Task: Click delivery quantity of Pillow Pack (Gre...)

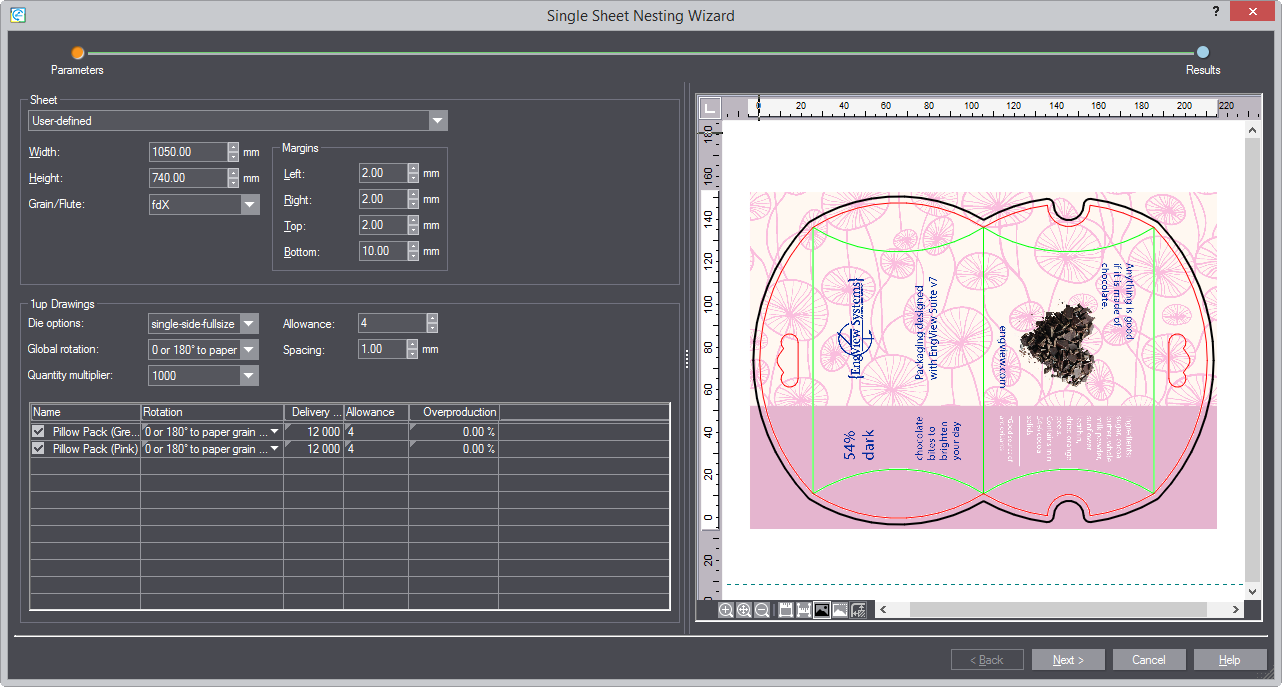Action: [314, 432]
